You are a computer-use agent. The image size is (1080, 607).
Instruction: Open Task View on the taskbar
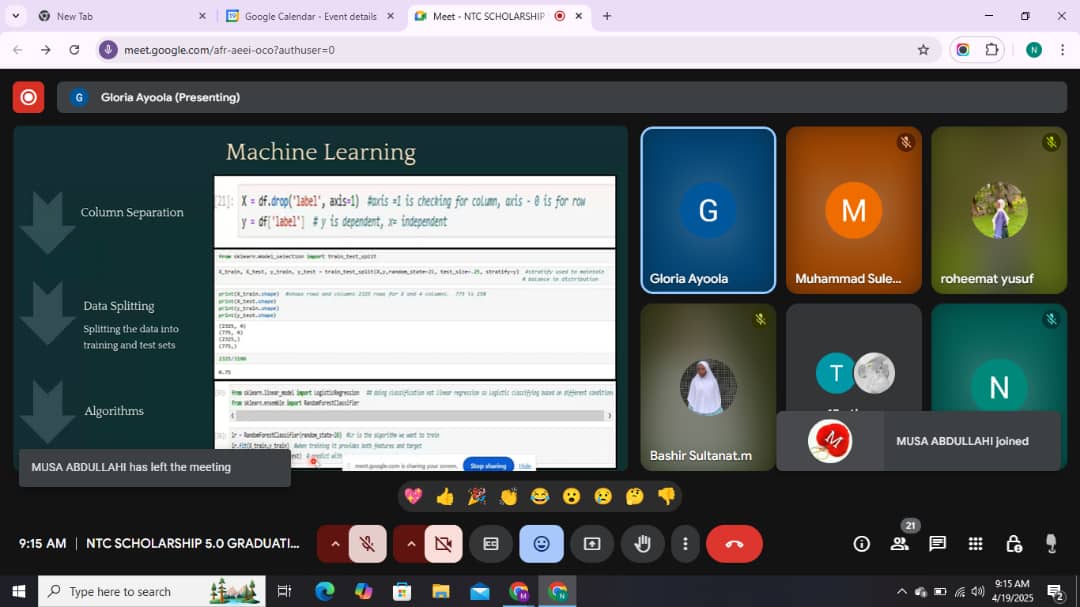[x=284, y=591]
